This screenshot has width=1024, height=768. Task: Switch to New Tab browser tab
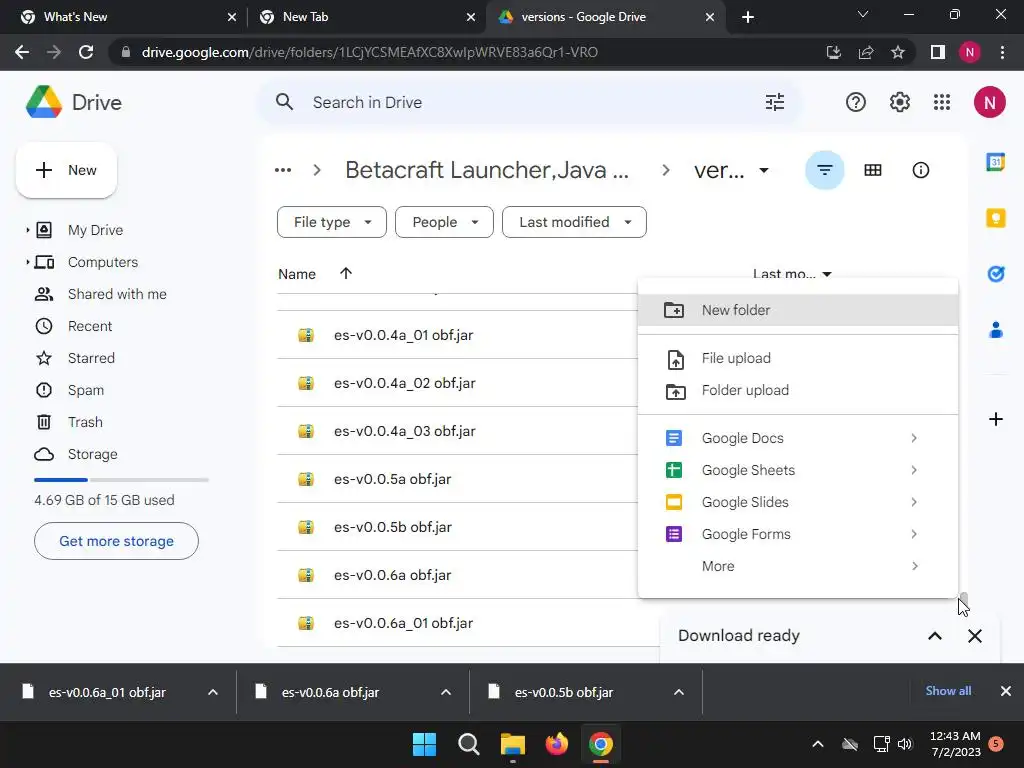coord(366,17)
